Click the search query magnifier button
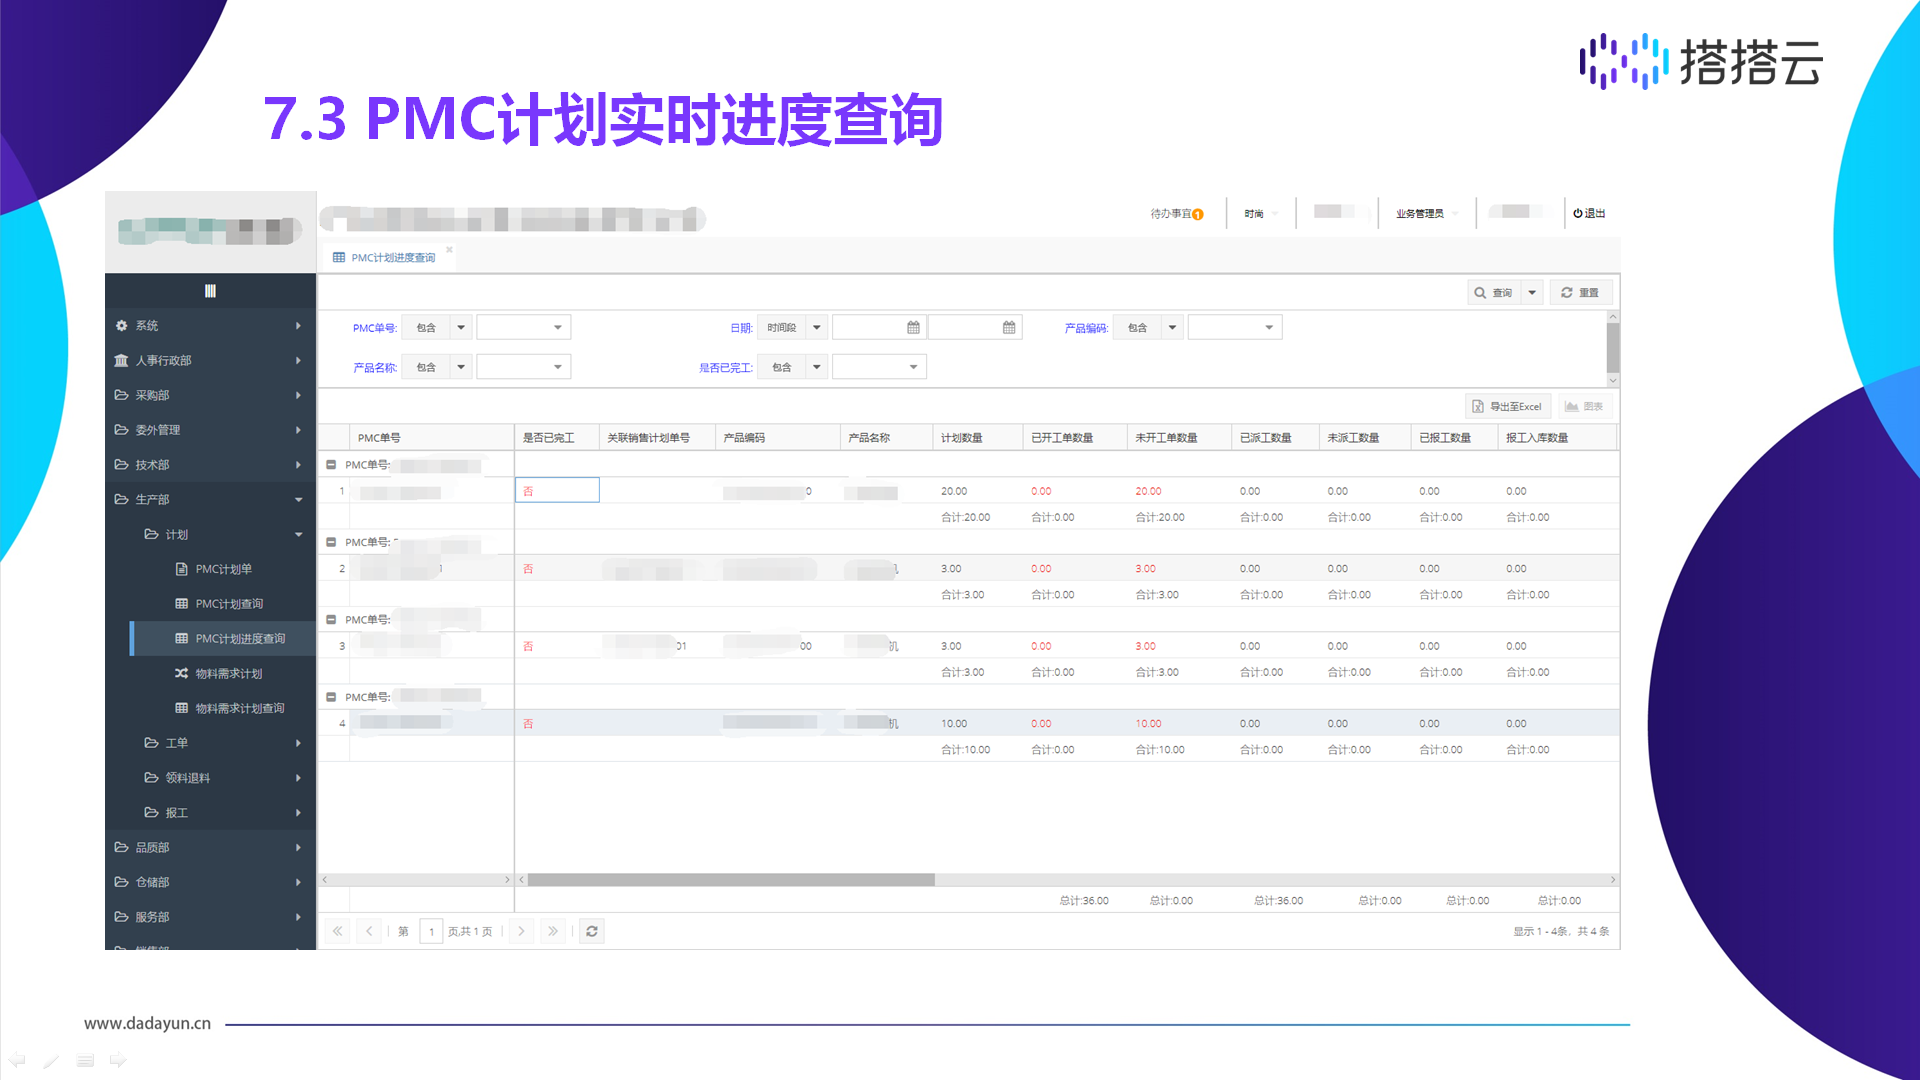This screenshot has width=1920, height=1080. (1493, 293)
